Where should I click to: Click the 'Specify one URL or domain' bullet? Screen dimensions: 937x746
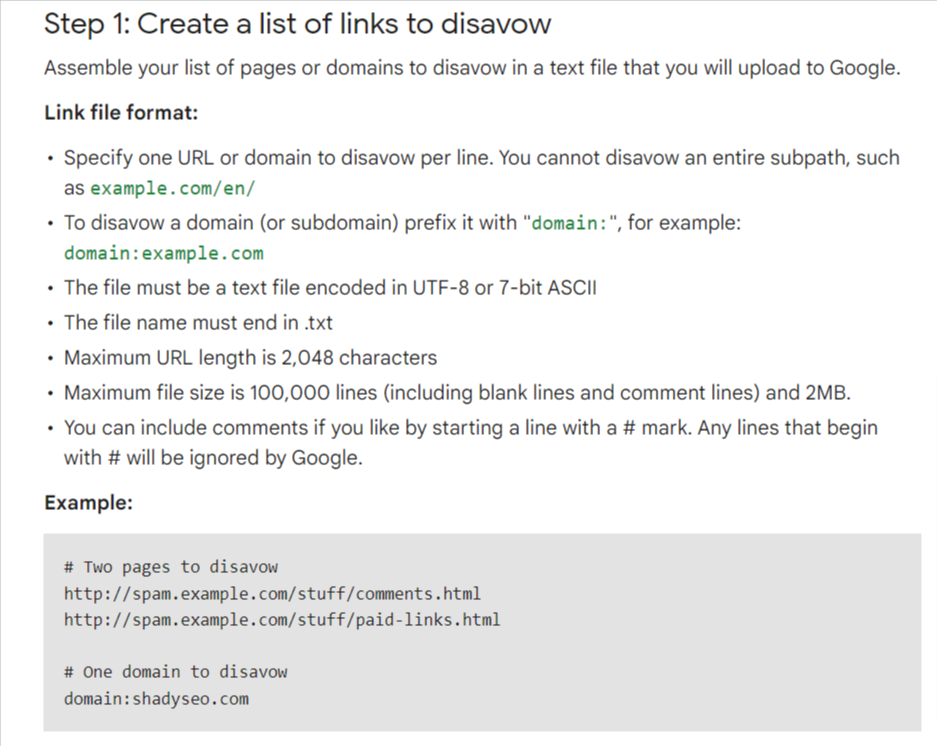pos(482,173)
